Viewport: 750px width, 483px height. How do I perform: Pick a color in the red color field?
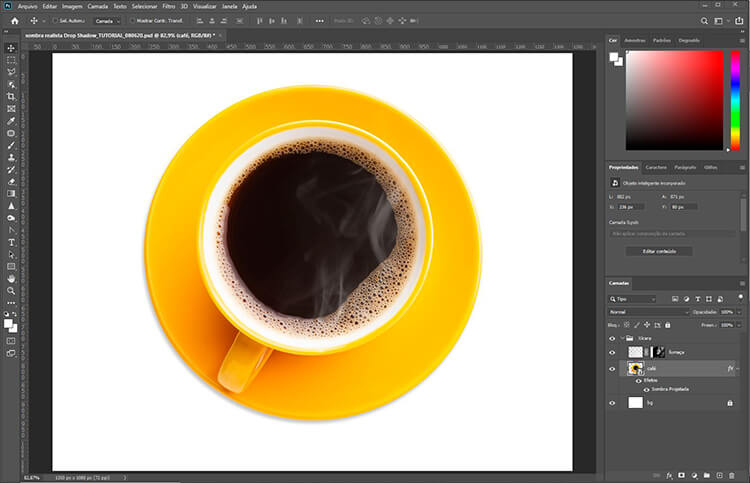pyautogui.click(x=674, y=100)
